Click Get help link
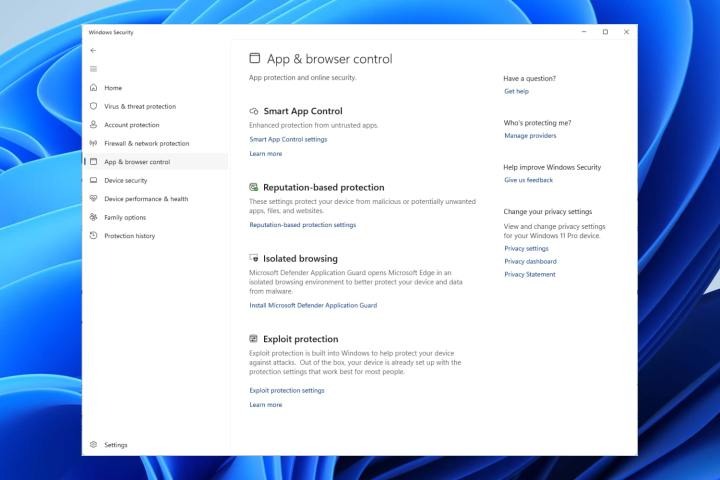Image resolution: width=720 pixels, height=480 pixels. pyautogui.click(x=517, y=91)
